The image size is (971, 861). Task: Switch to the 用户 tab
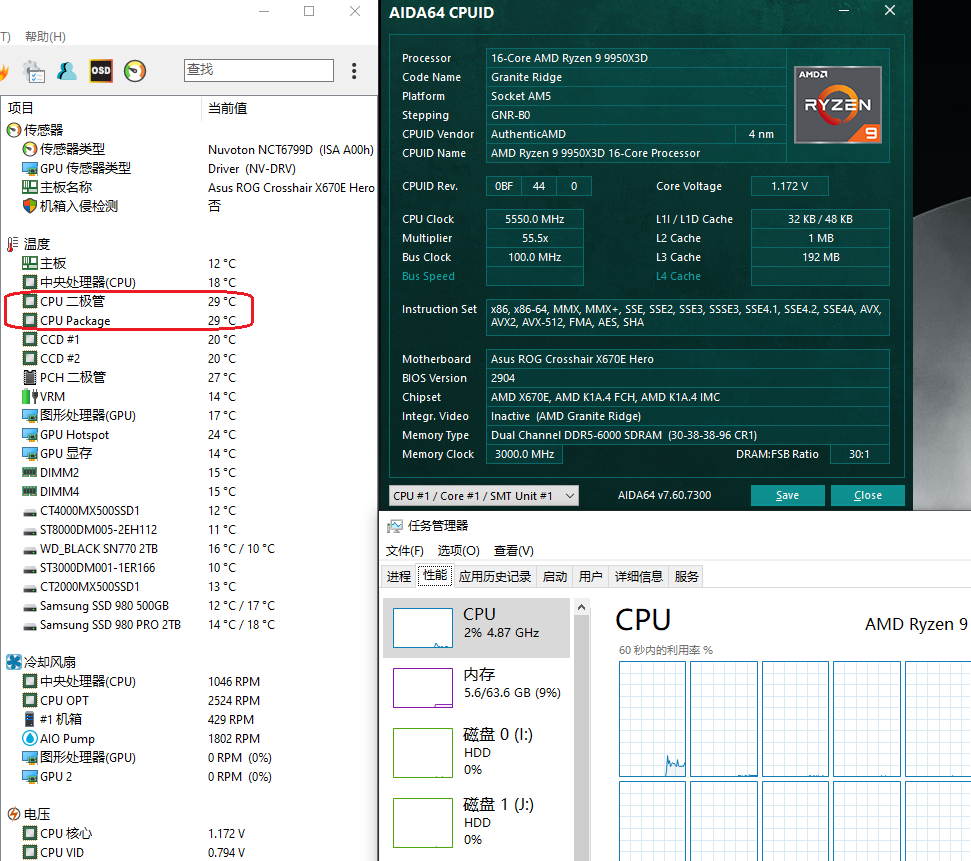pyautogui.click(x=590, y=577)
